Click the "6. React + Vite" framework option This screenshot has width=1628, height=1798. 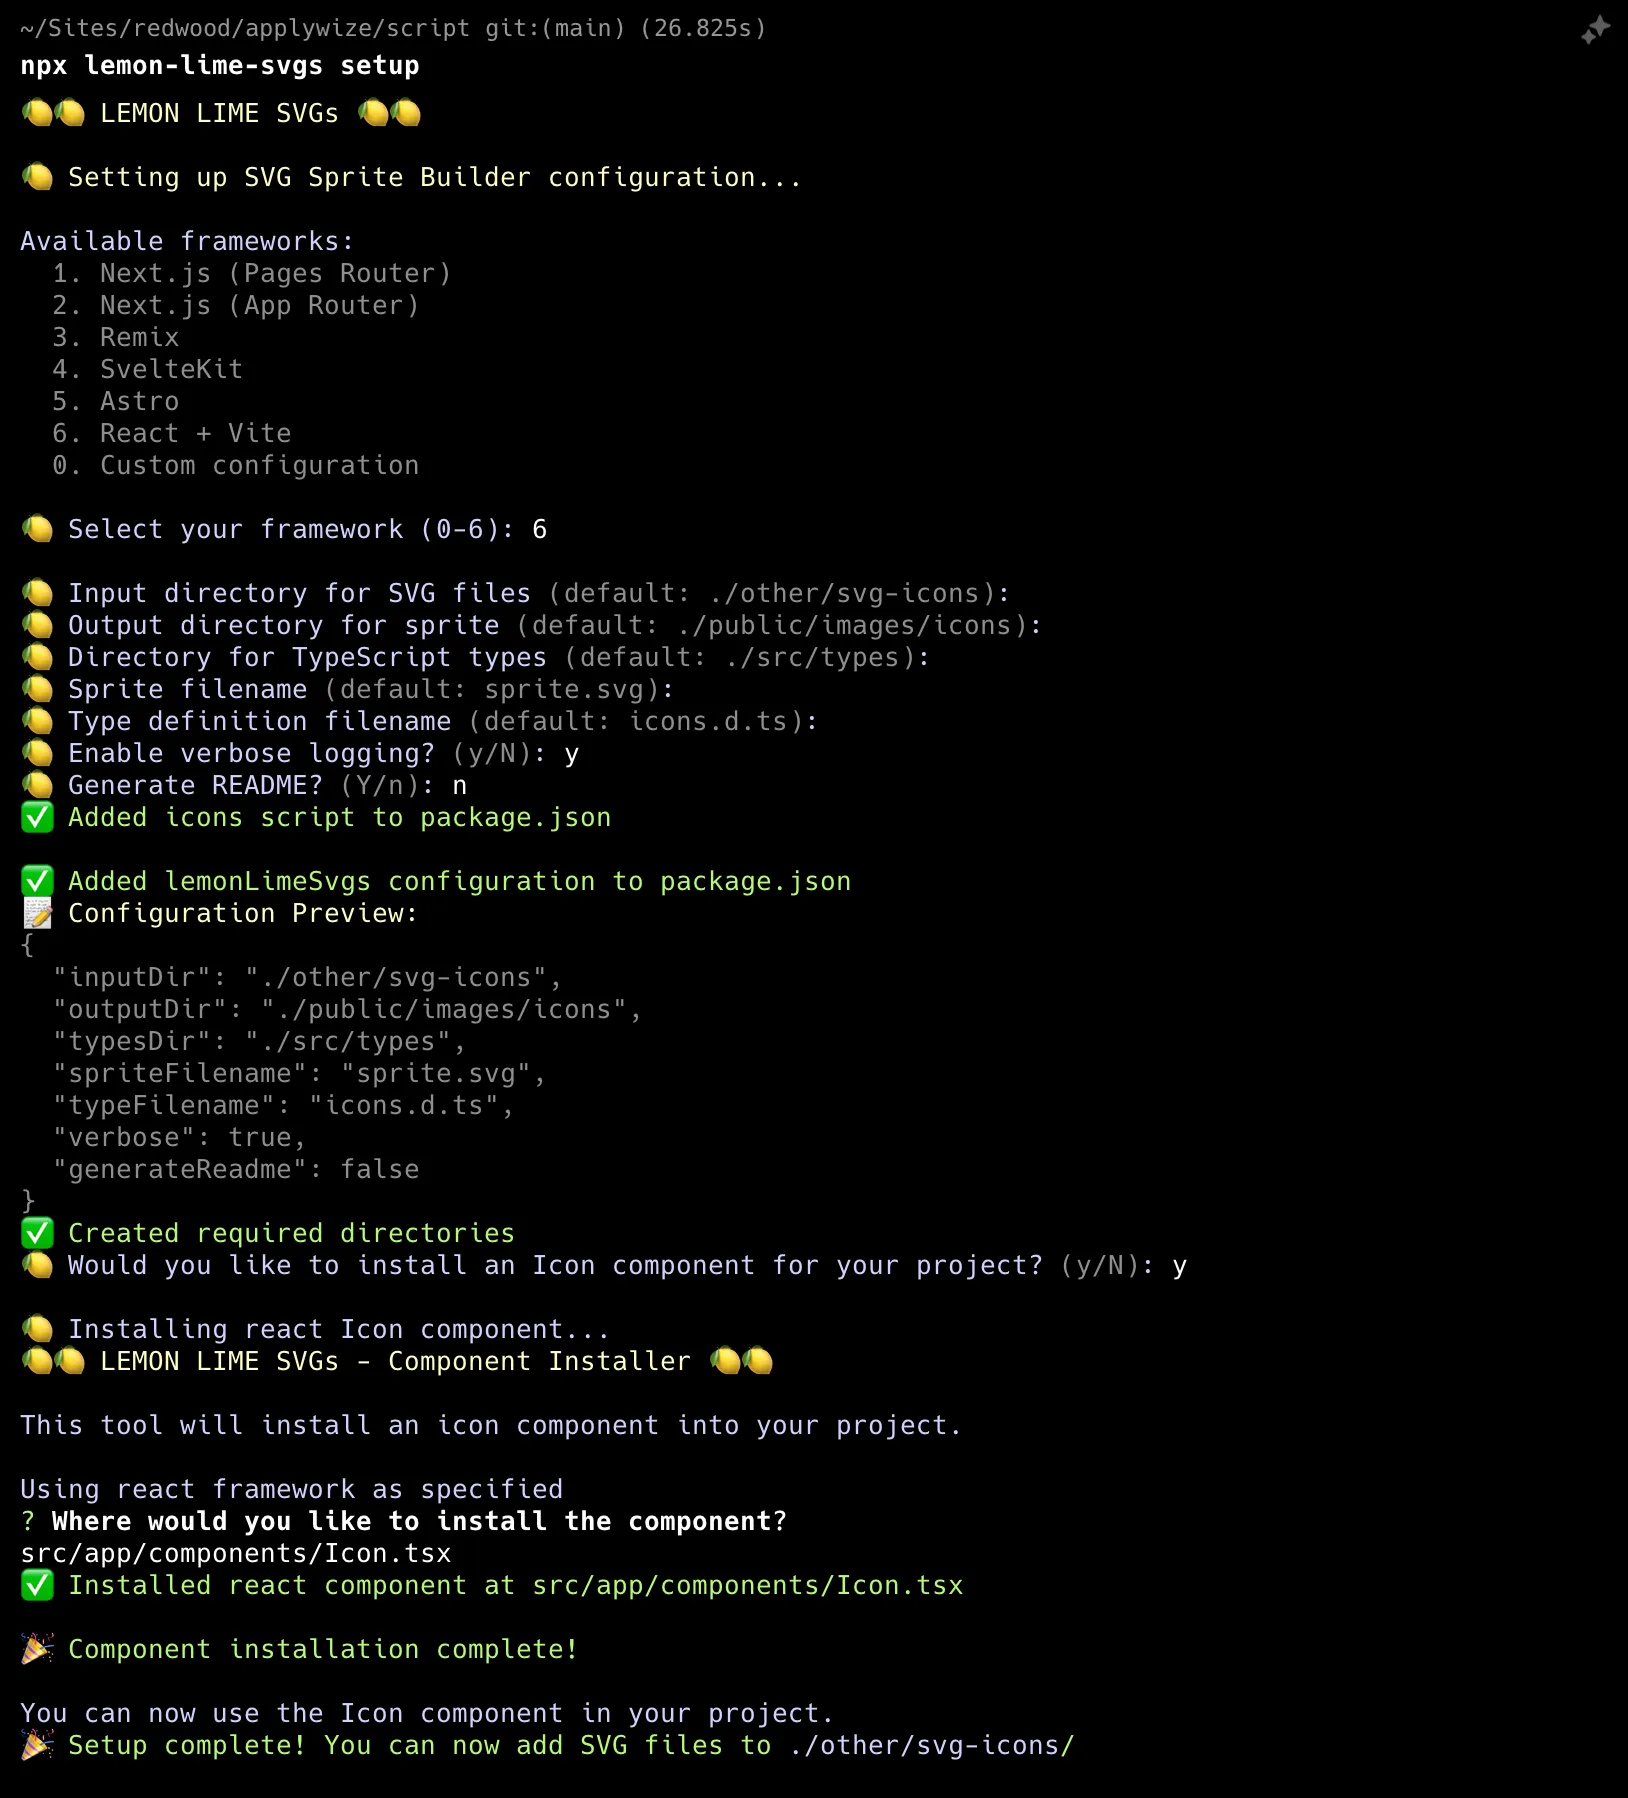tap(172, 434)
